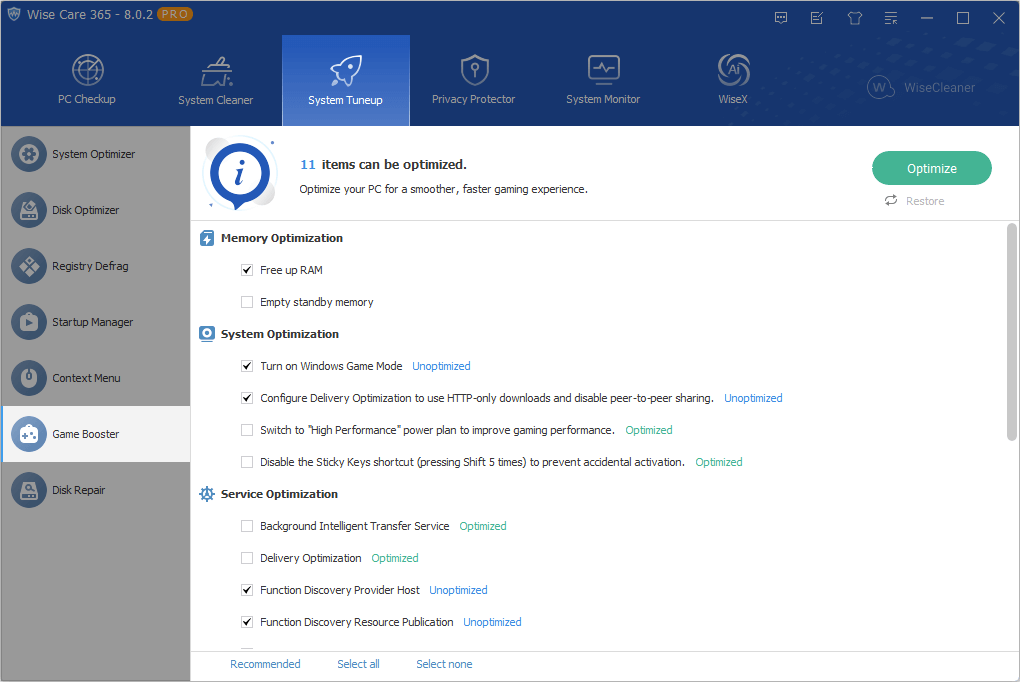The height and width of the screenshot is (682, 1020).
Task: Click the Service Optimization gear icon
Action: 207,494
